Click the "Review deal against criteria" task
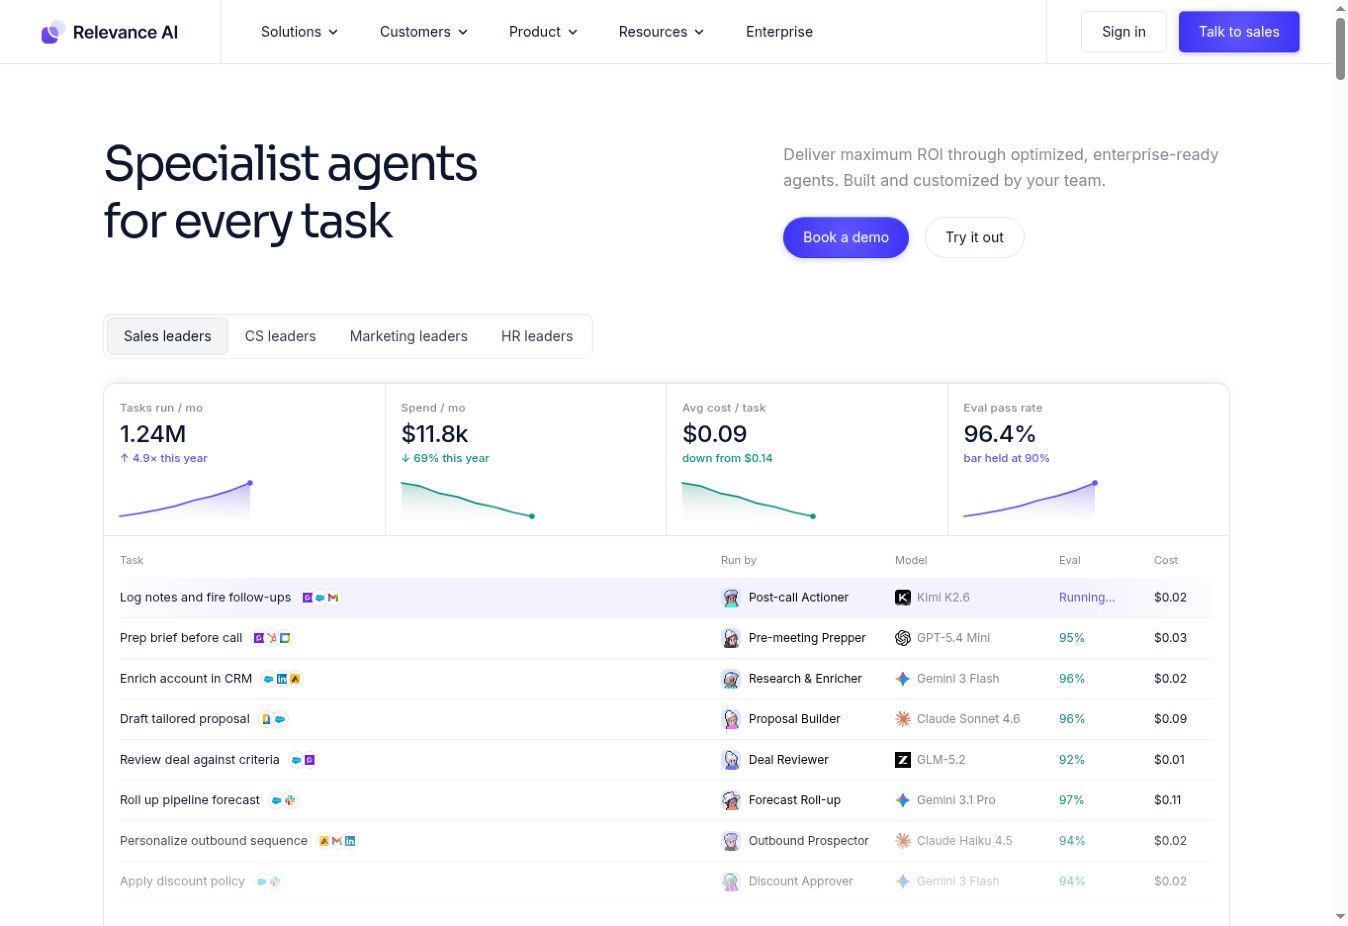1348x926 pixels. pos(200,760)
